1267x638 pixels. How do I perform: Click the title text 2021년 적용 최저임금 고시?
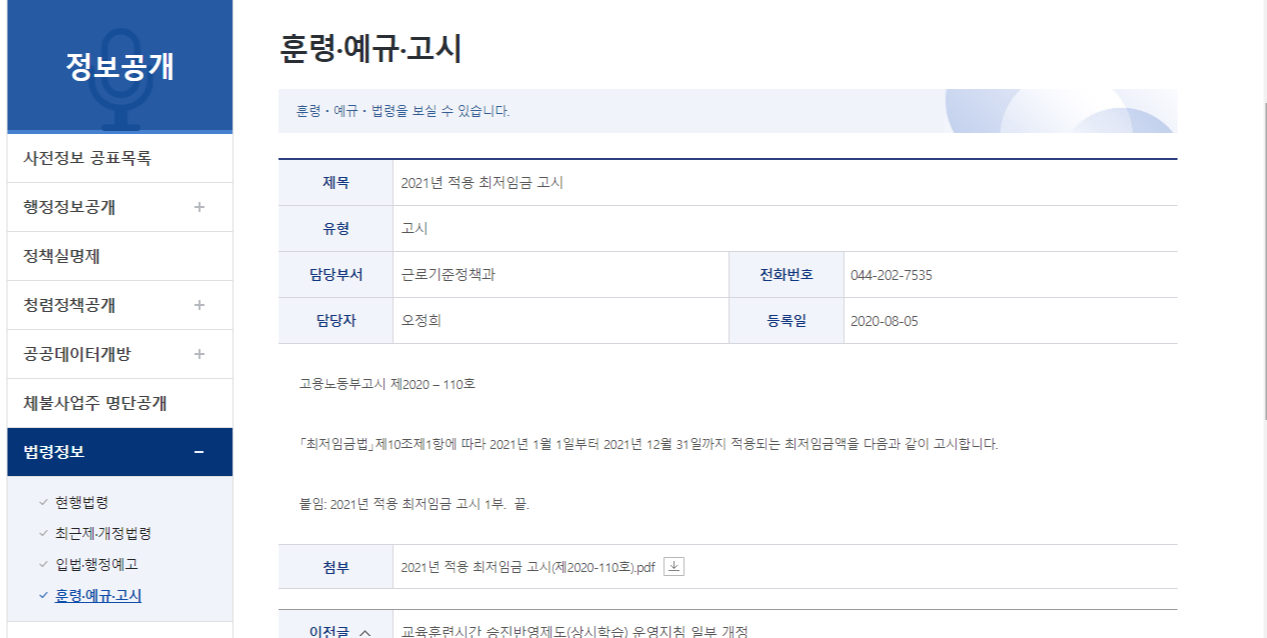[482, 183]
